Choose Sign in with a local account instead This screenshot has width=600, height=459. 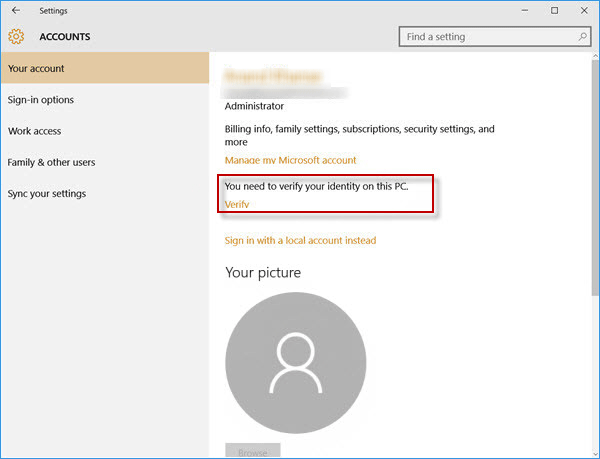click(300, 240)
